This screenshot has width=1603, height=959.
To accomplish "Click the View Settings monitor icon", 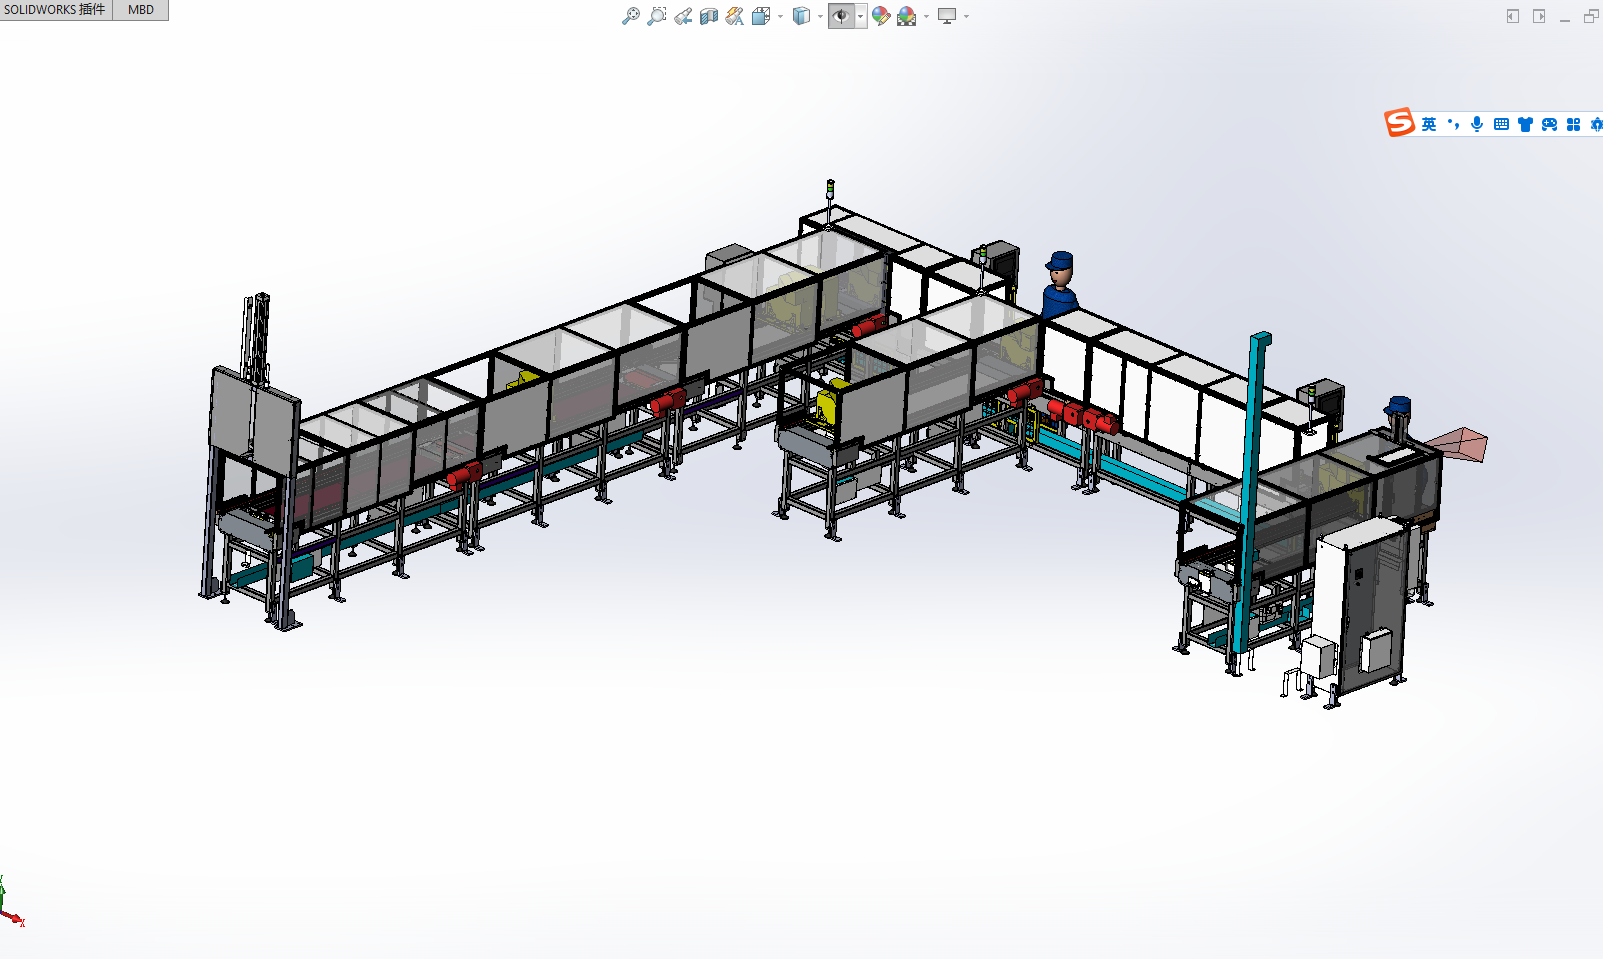I will point(947,16).
